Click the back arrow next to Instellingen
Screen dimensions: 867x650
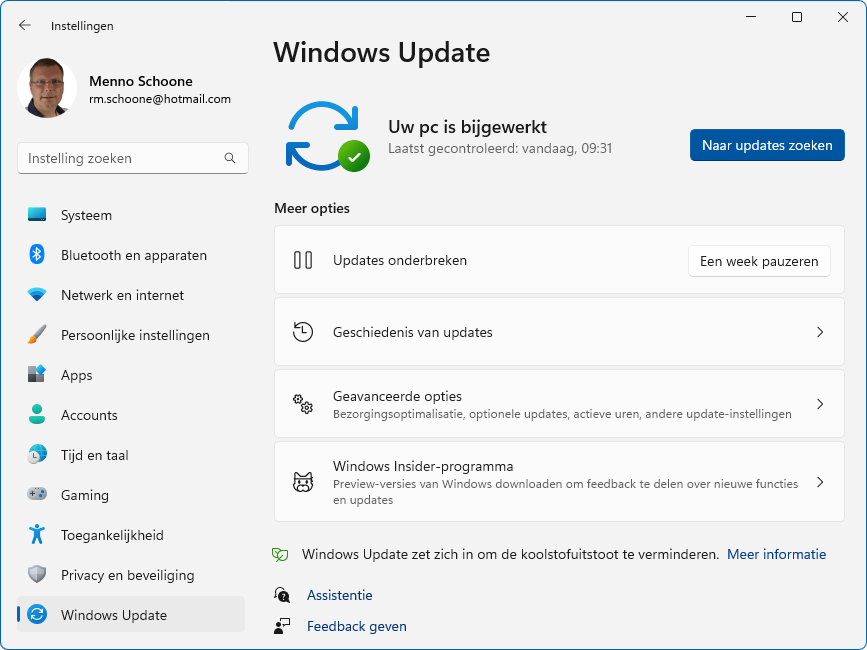[25, 25]
